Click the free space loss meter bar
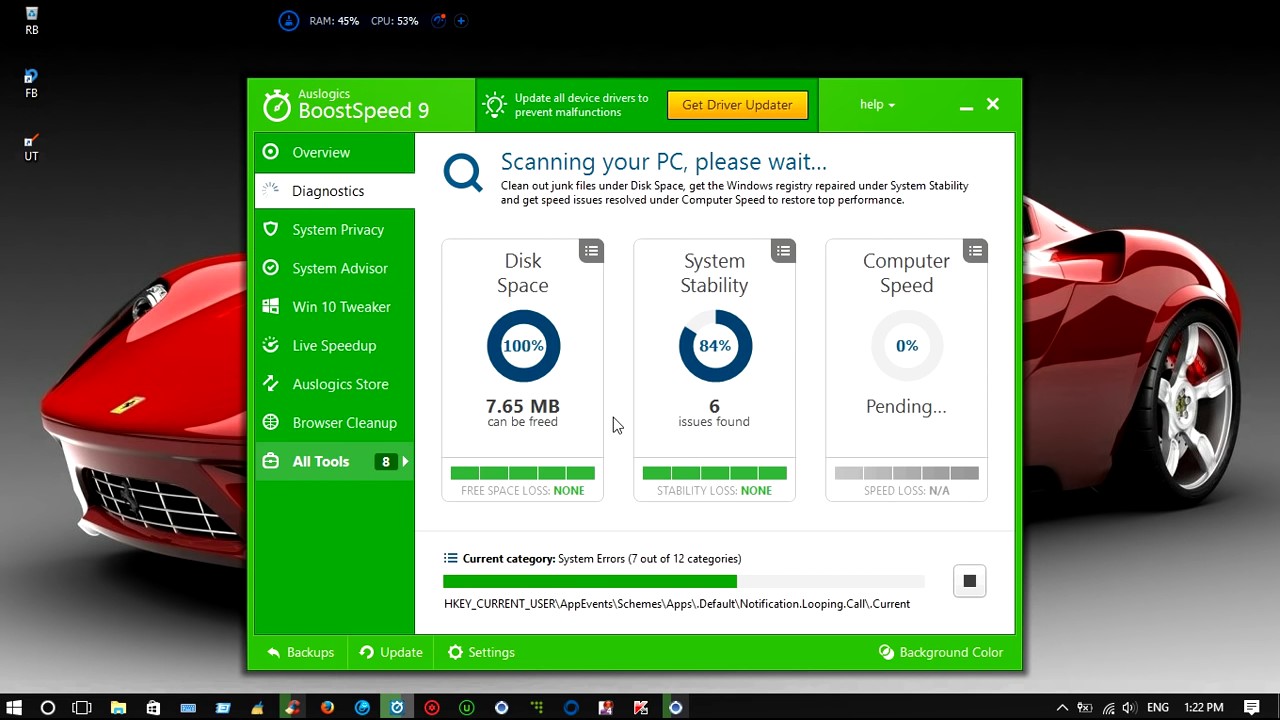The height and width of the screenshot is (720, 1280). [523, 473]
